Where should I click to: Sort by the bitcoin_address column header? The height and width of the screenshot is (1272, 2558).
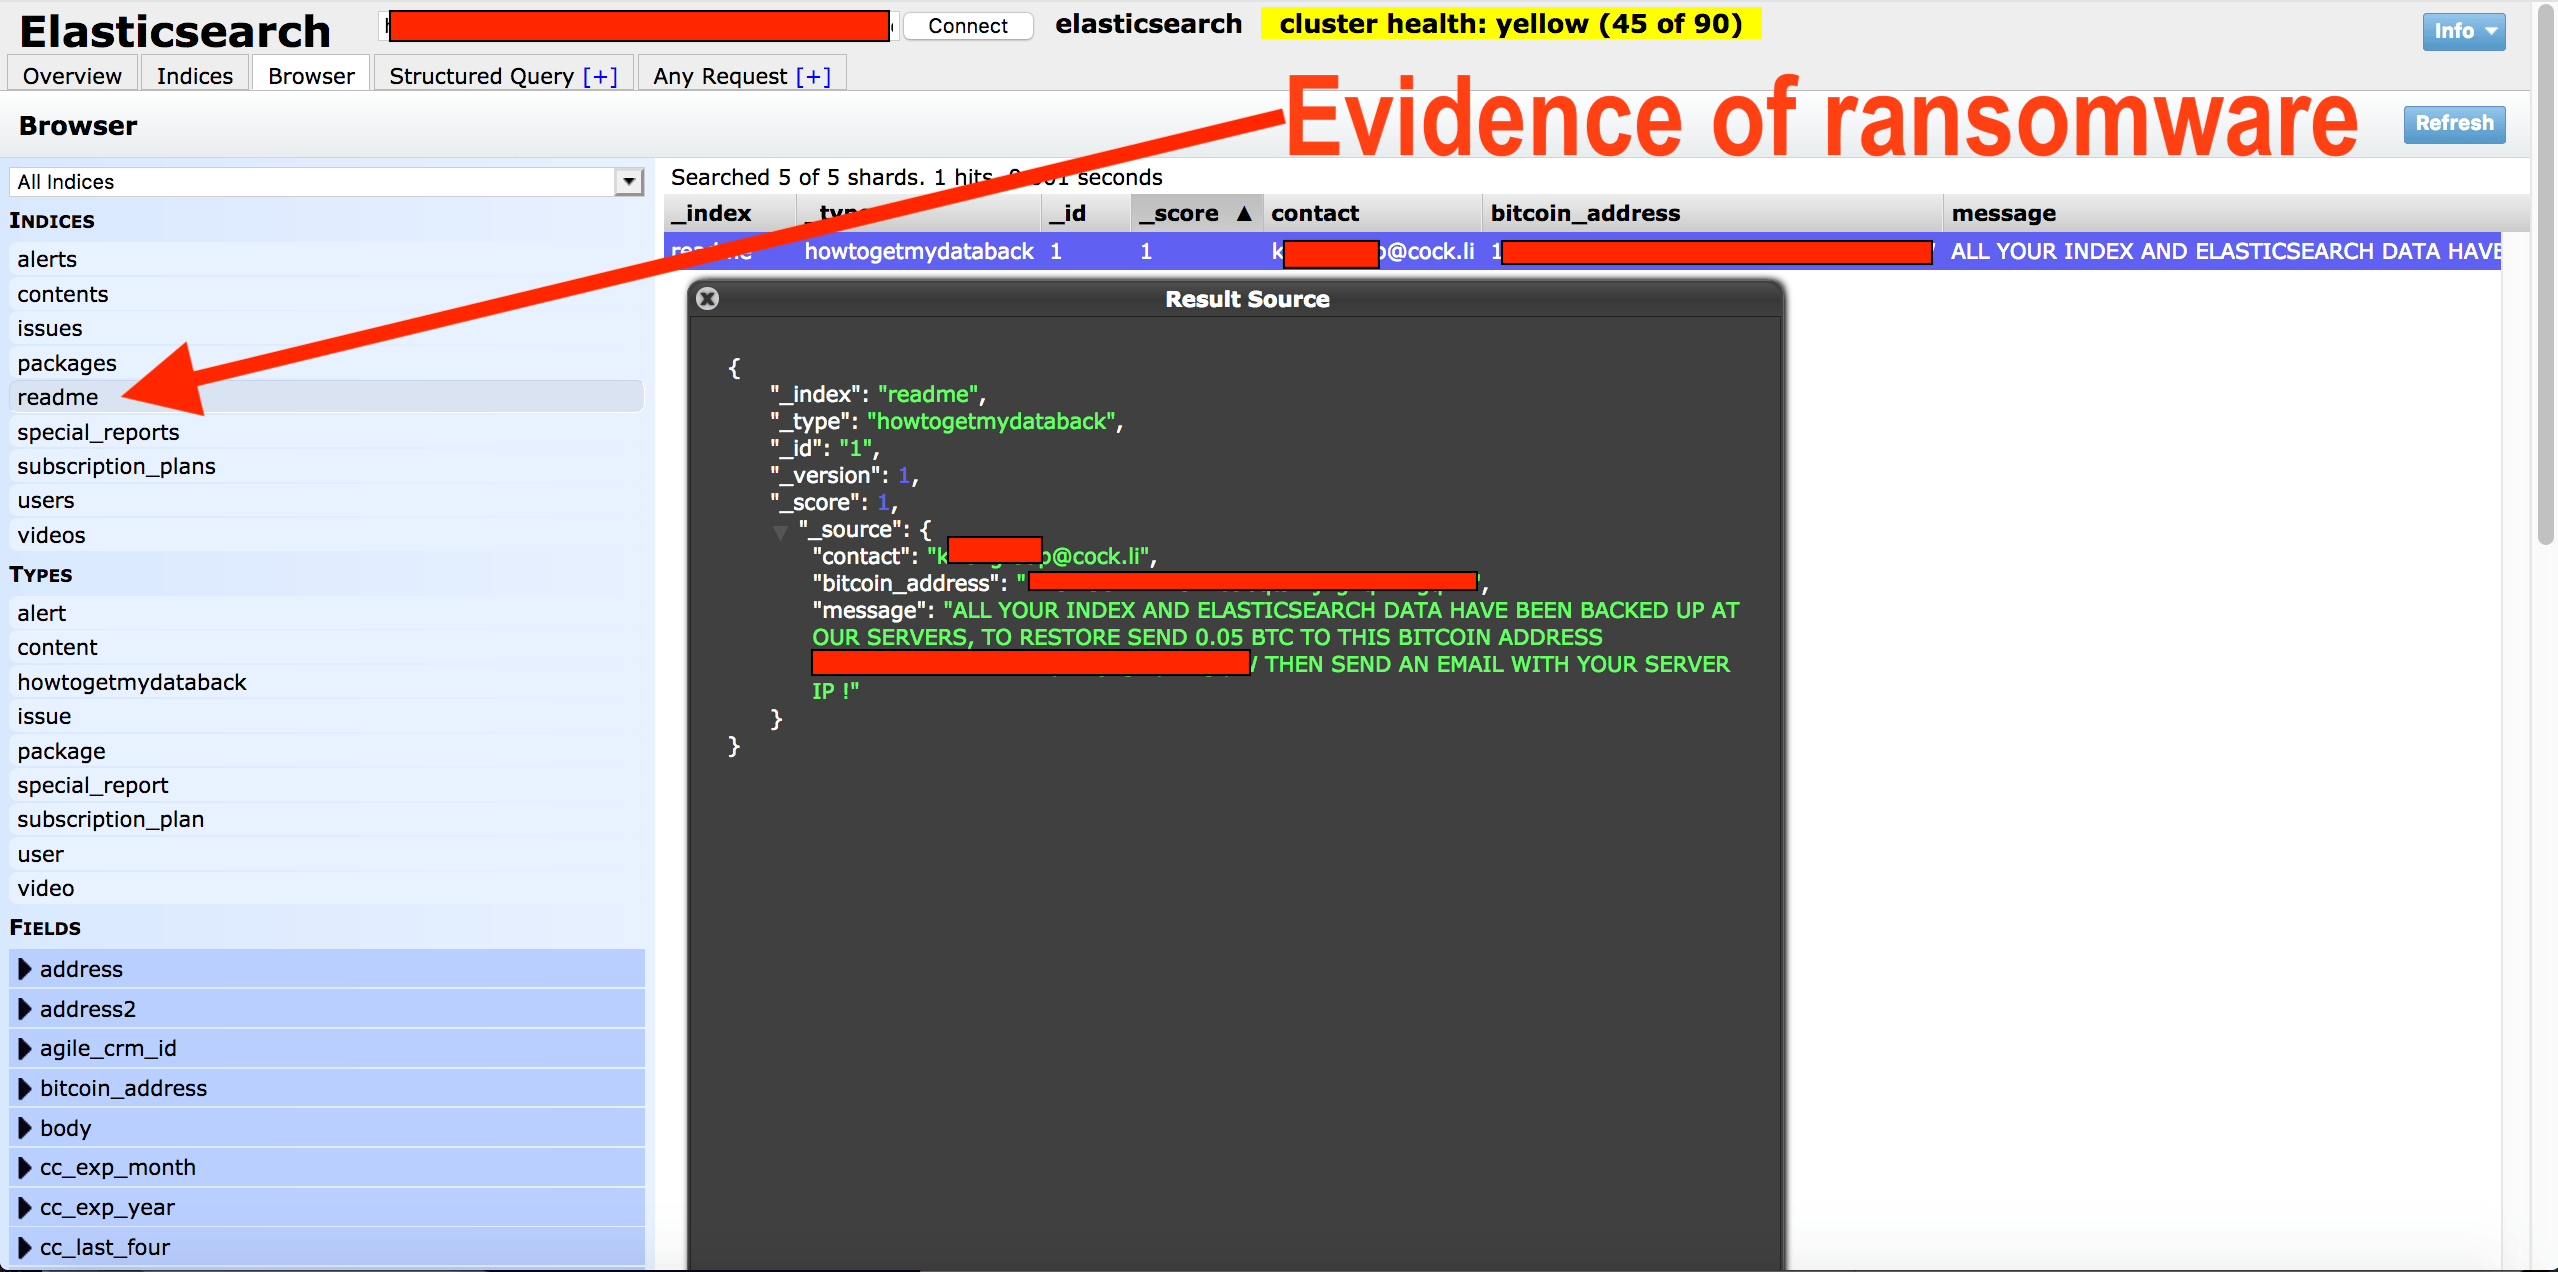coord(1585,213)
